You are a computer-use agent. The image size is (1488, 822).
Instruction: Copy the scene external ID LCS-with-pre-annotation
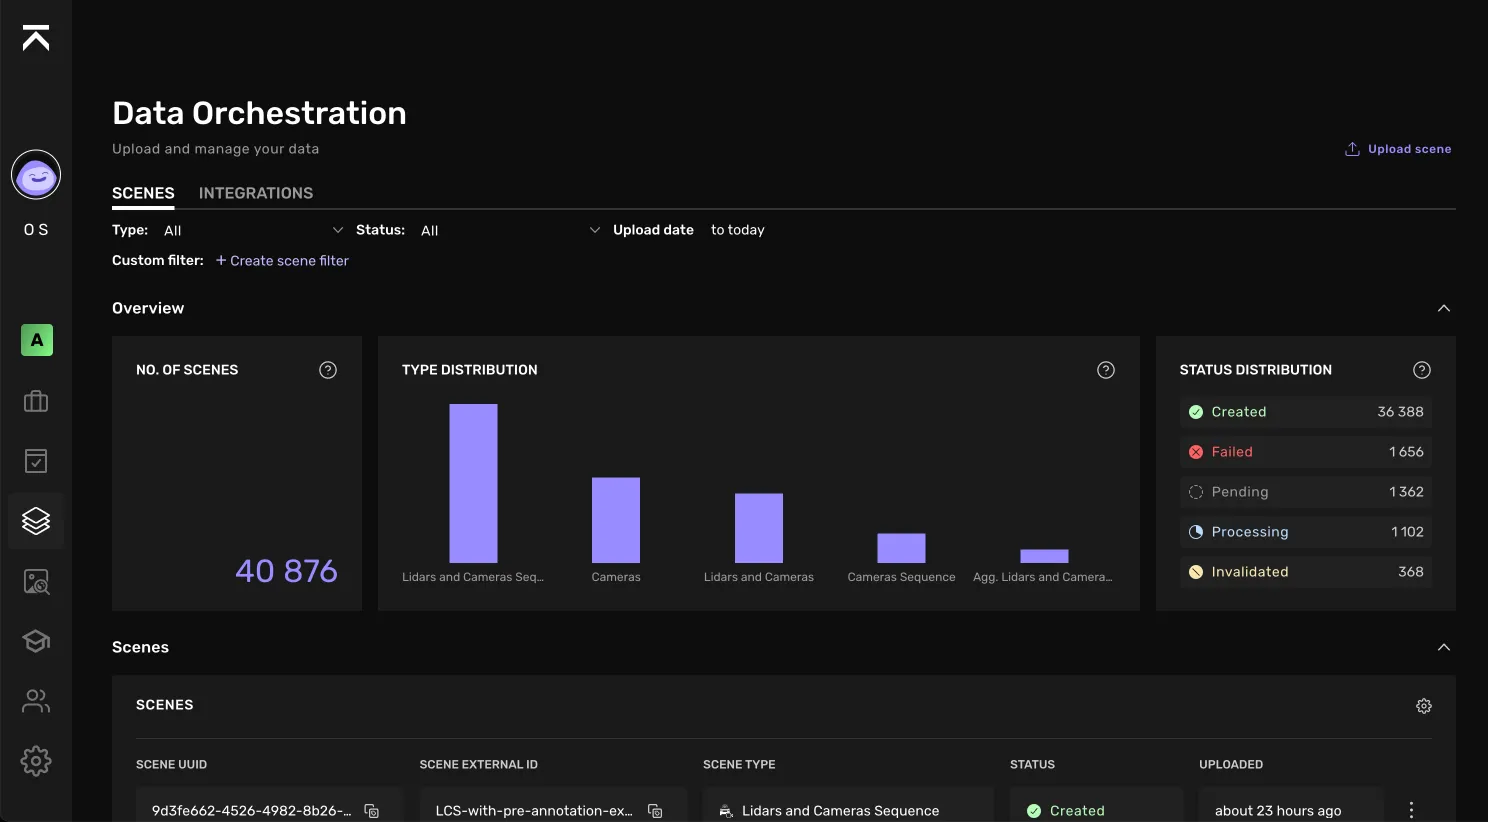point(655,811)
